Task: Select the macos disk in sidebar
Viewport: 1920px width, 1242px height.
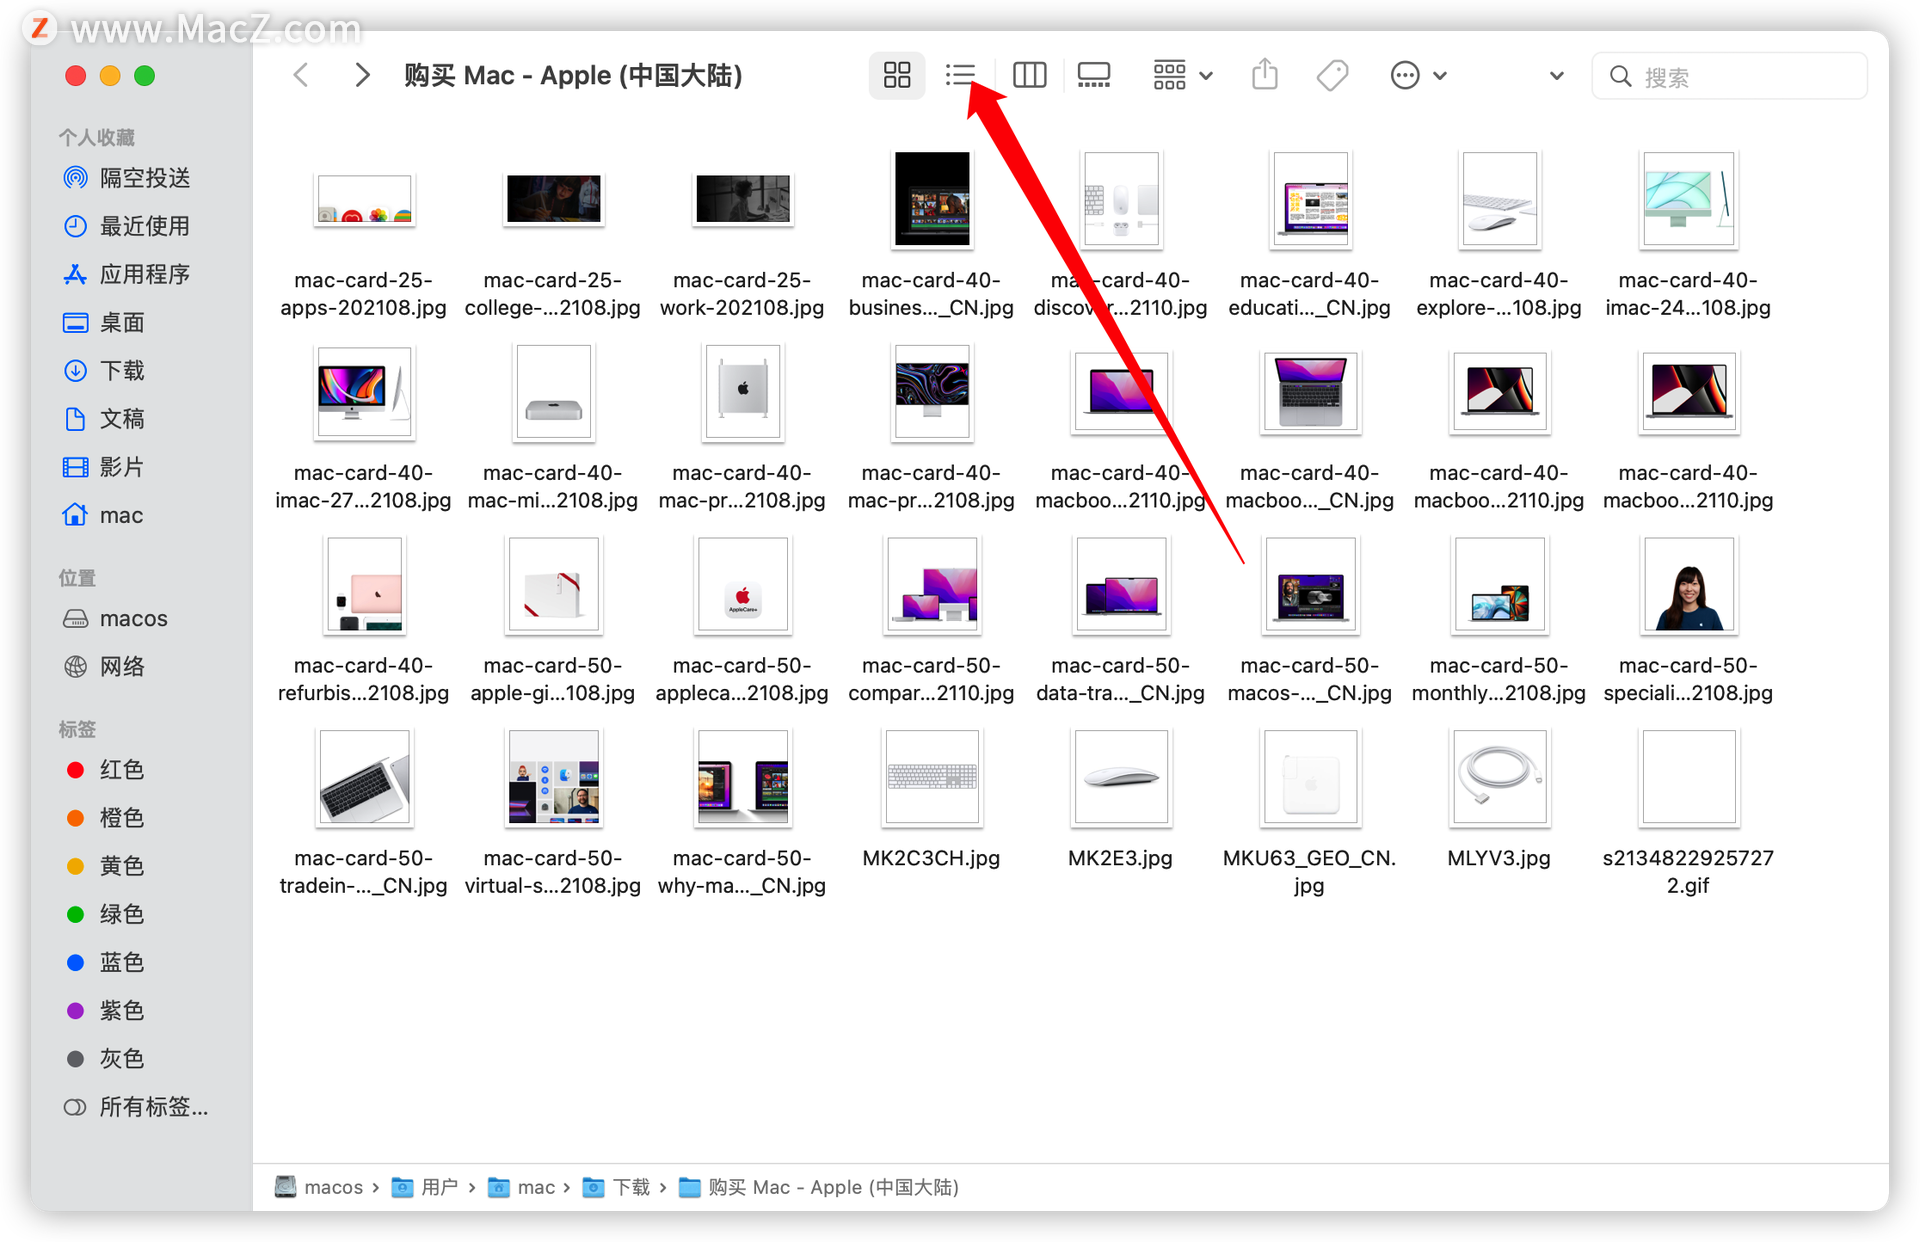Action: pyautogui.click(x=115, y=619)
